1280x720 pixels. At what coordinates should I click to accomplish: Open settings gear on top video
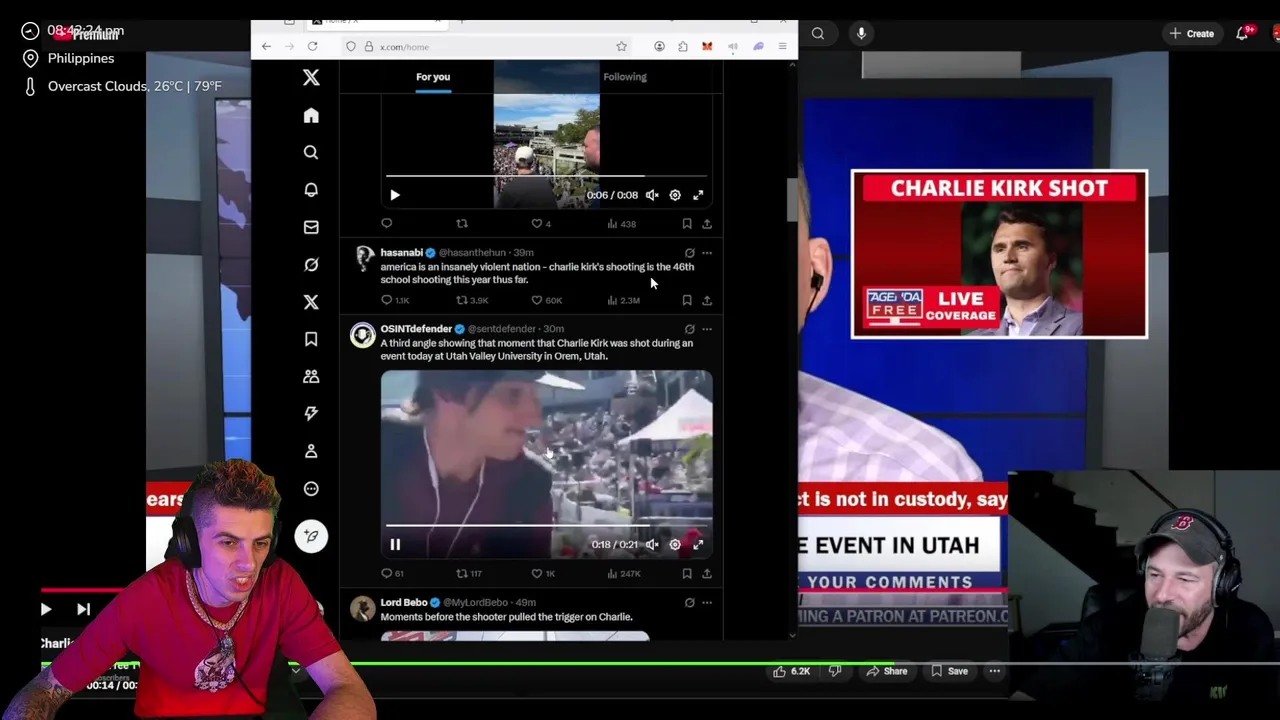(675, 195)
